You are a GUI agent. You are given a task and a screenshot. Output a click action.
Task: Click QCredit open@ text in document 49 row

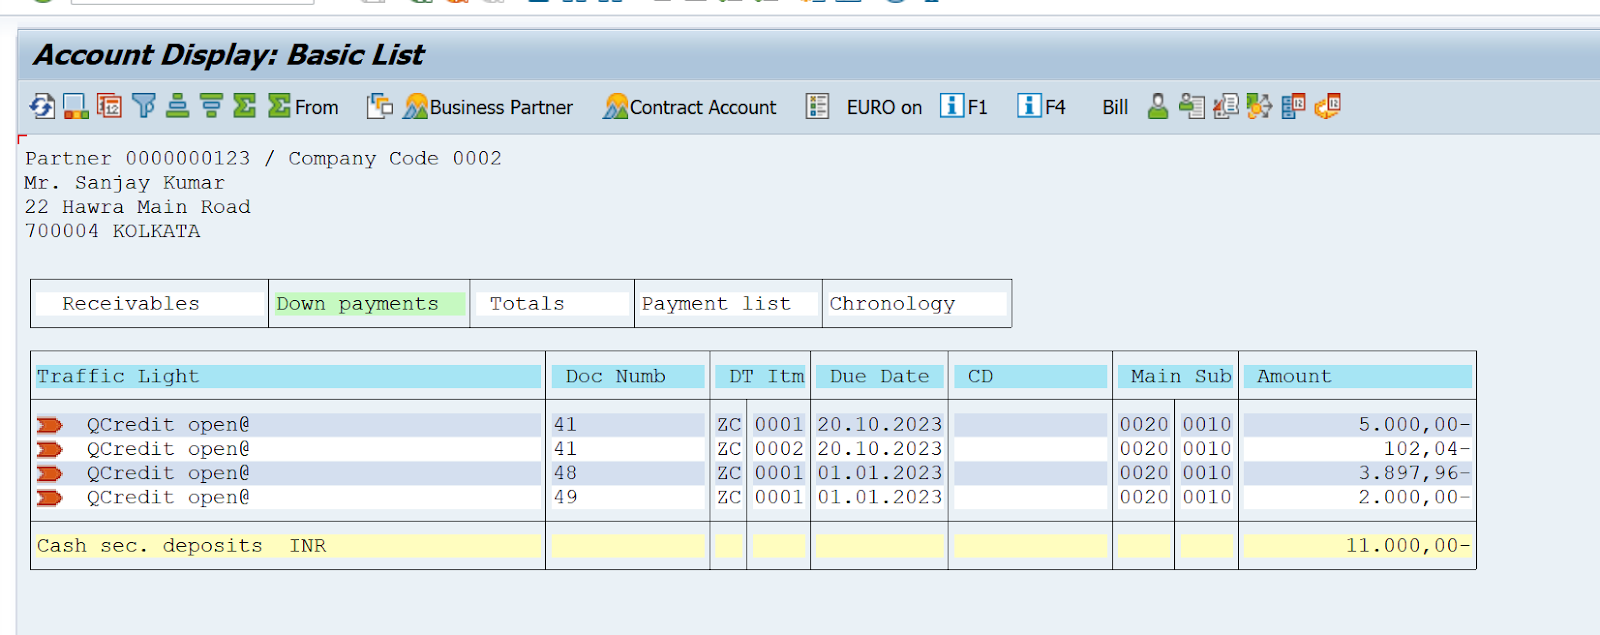point(168,497)
